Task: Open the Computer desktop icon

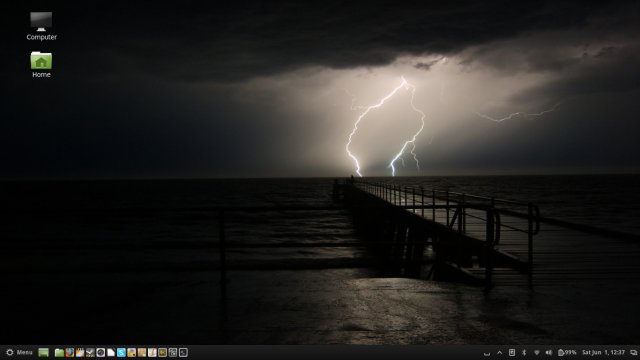Action: click(x=41, y=26)
